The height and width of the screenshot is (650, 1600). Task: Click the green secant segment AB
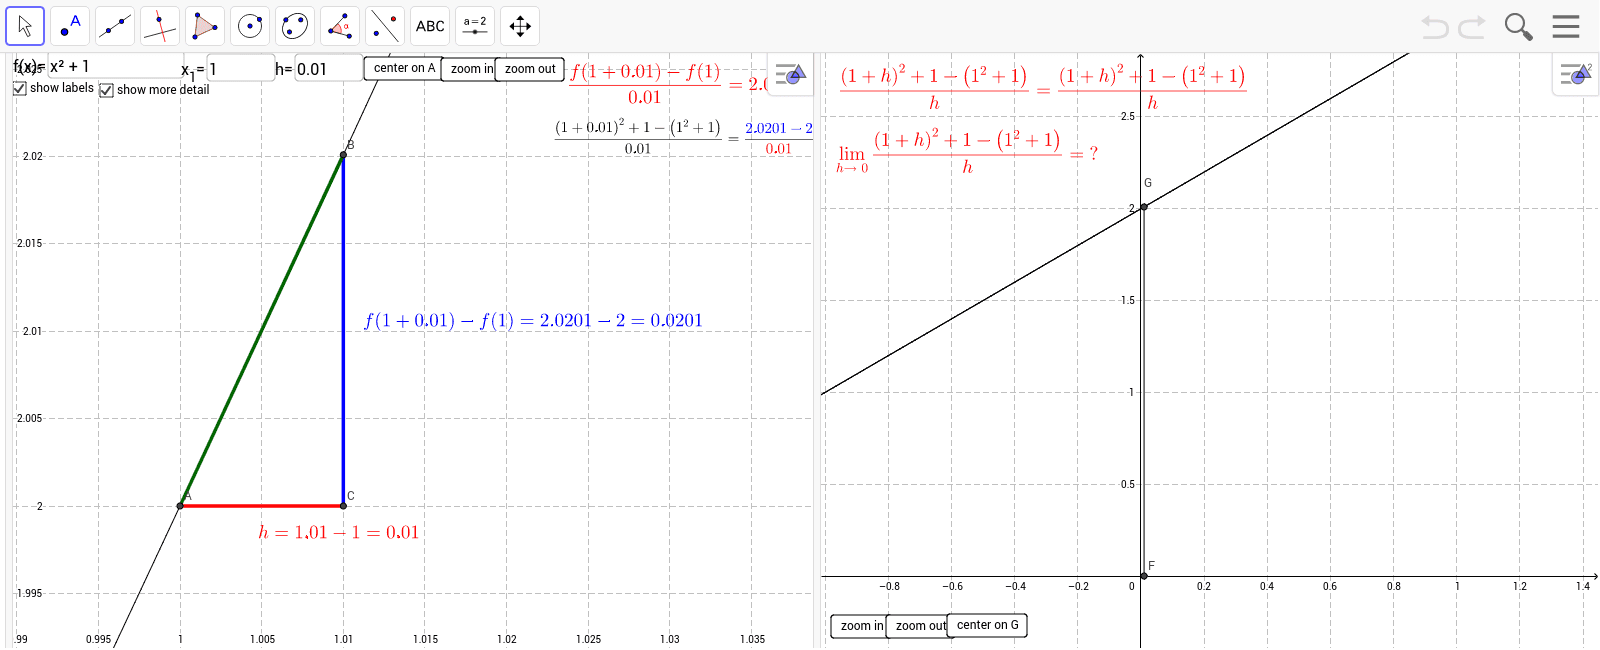click(262, 330)
